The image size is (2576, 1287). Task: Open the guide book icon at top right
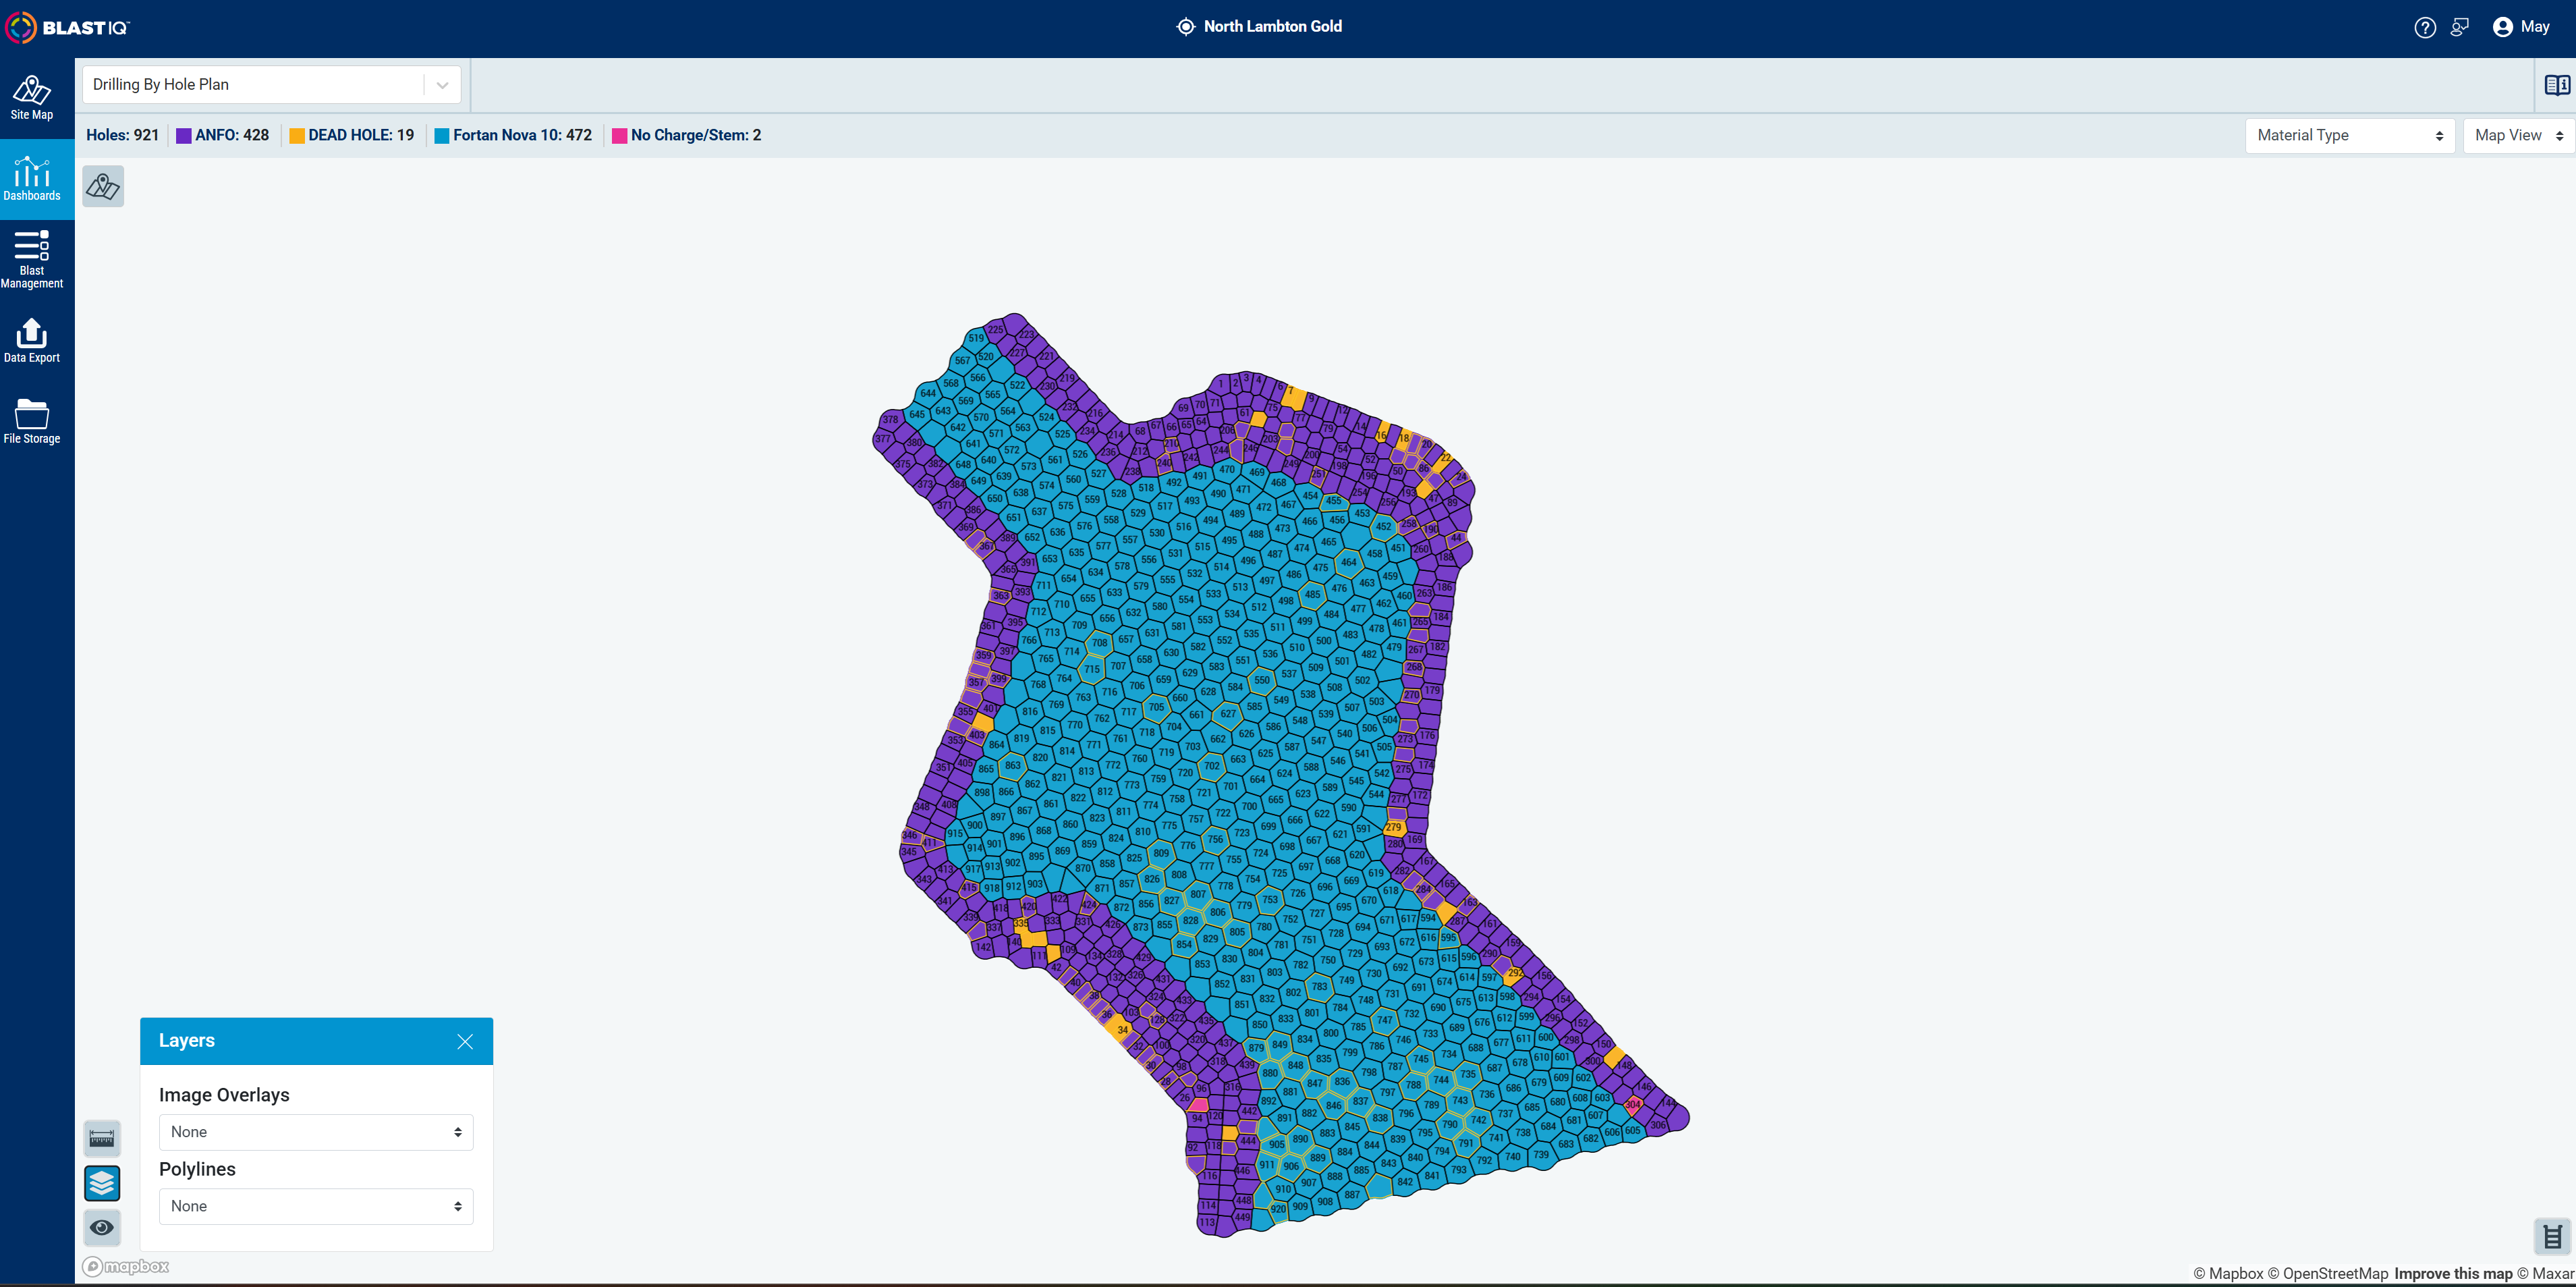(2557, 85)
